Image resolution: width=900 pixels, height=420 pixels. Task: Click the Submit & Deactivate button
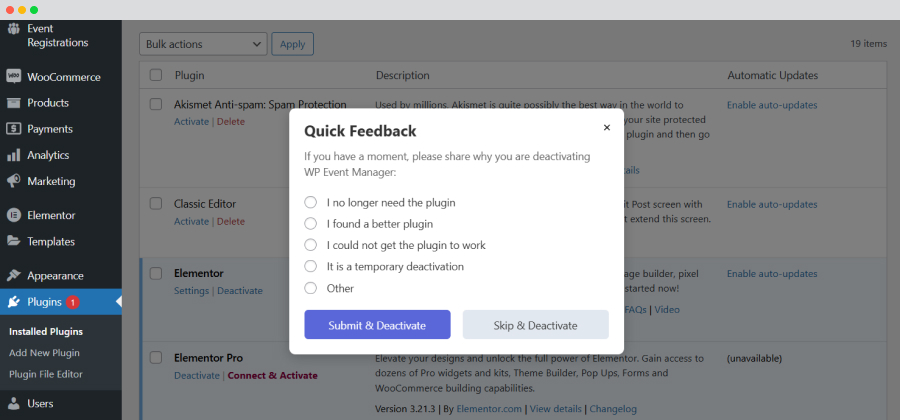(x=377, y=325)
